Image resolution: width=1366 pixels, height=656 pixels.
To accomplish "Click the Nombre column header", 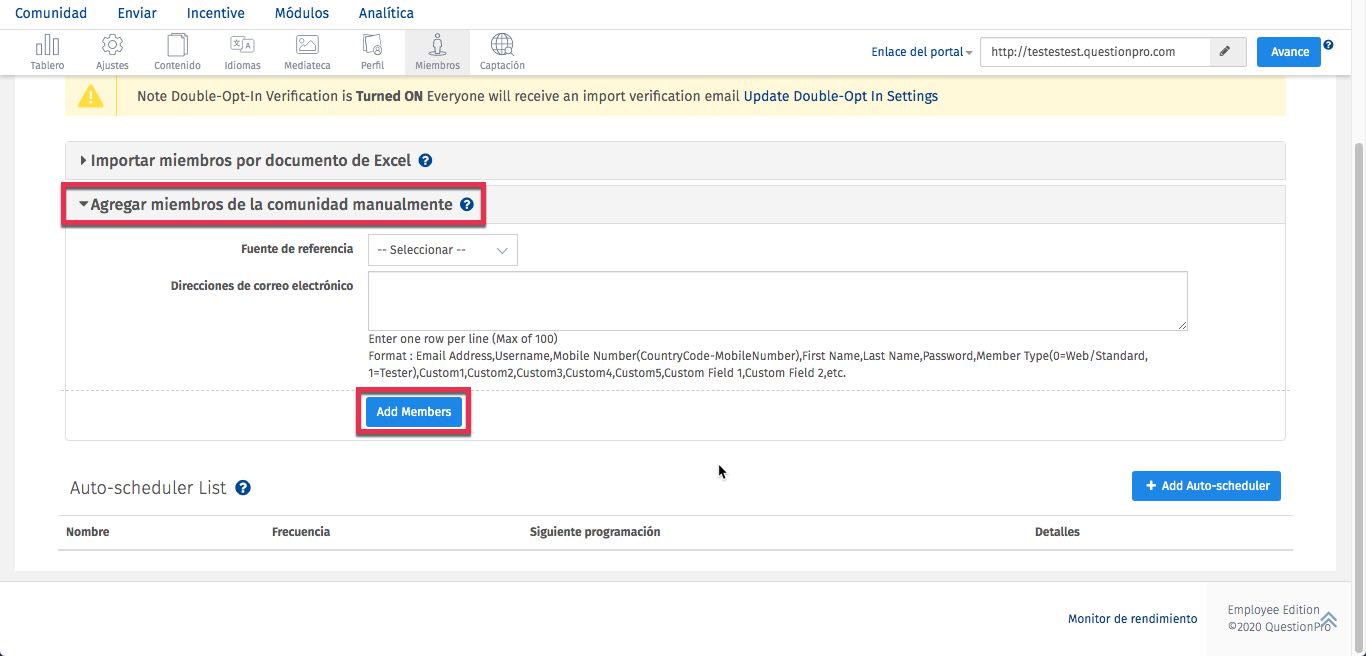I will coord(88,532).
